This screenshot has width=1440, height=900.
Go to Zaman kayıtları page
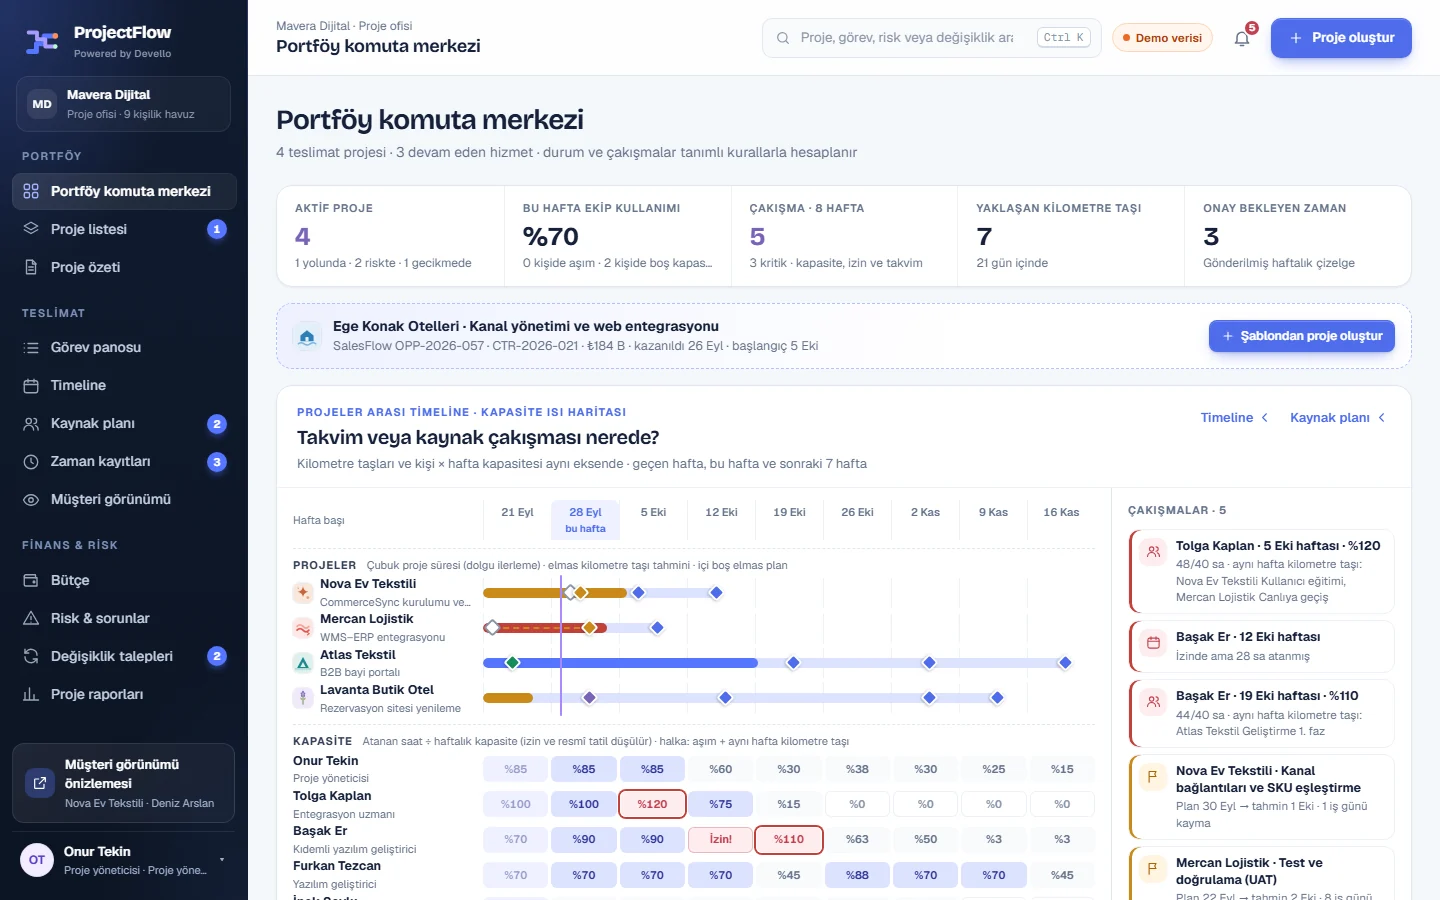(124, 461)
